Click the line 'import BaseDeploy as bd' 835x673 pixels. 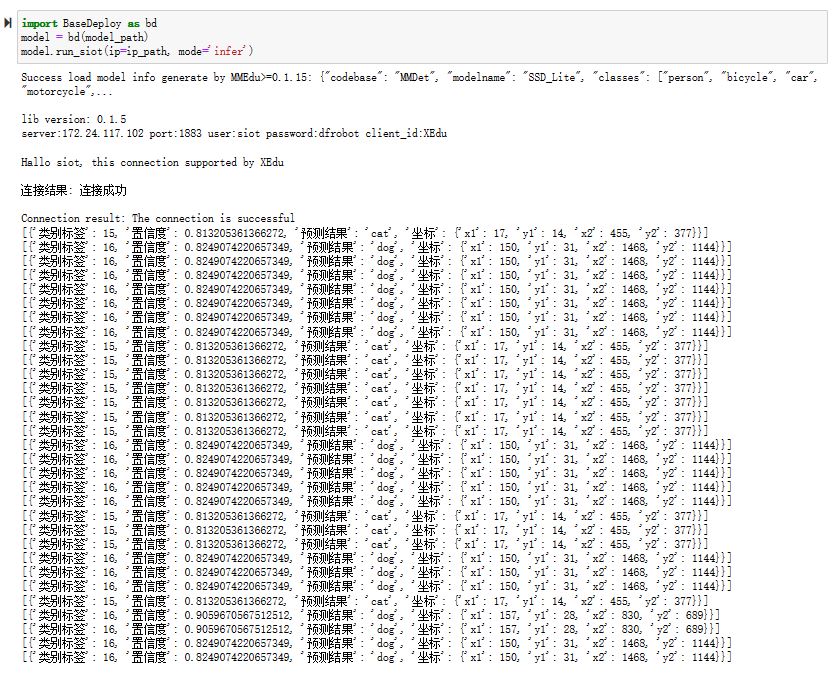point(89,23)
